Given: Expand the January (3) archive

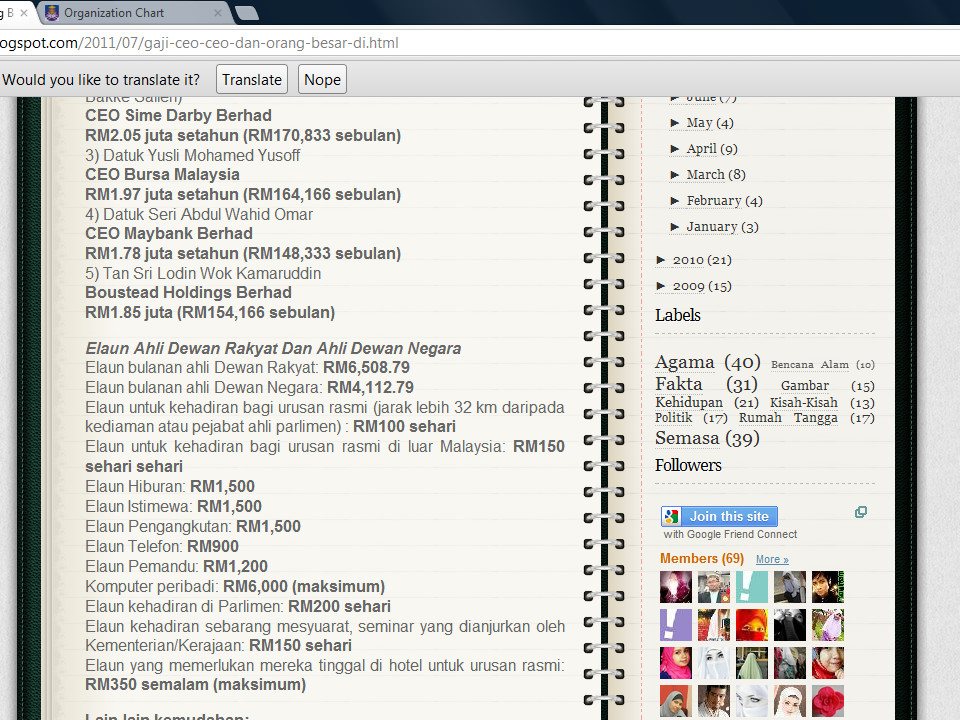Looking at the screenshot, I should [x=675, y=227].
